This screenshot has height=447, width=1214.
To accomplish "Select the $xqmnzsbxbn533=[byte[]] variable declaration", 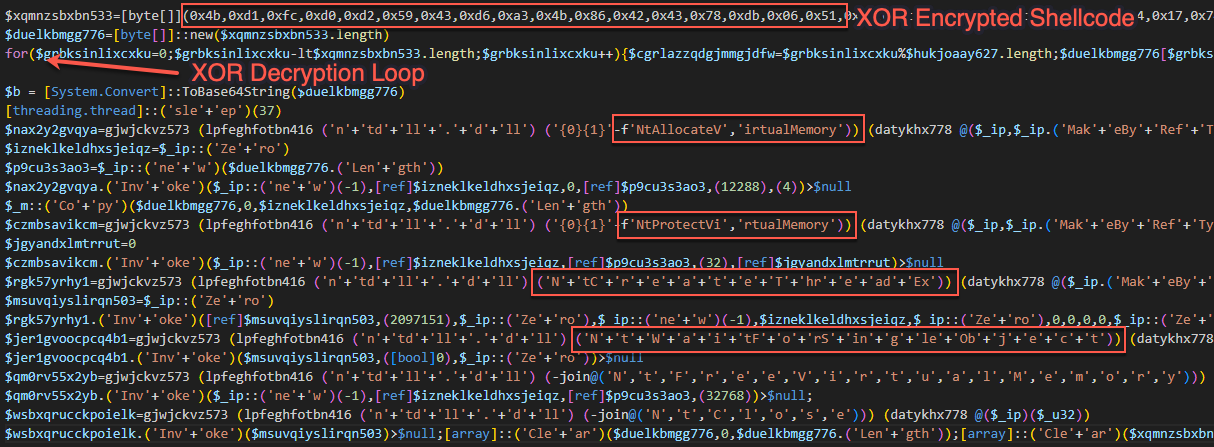I will (92, 18).
